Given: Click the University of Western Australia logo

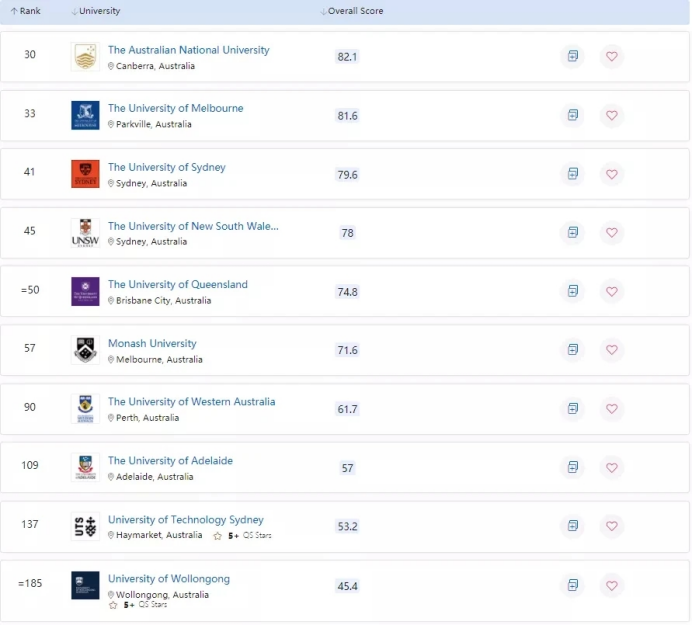Looking at the screenshot, I should (x=85, y=408).
